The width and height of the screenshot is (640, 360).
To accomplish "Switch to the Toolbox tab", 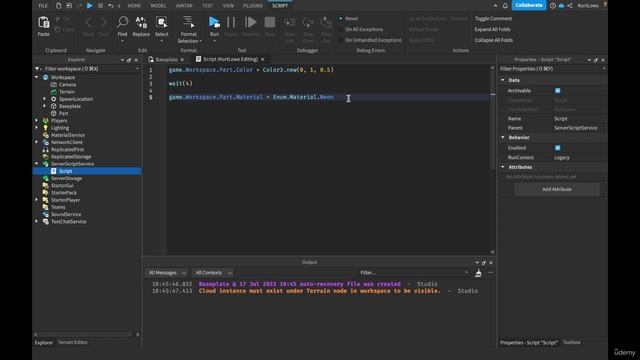I will coord(571,342).
